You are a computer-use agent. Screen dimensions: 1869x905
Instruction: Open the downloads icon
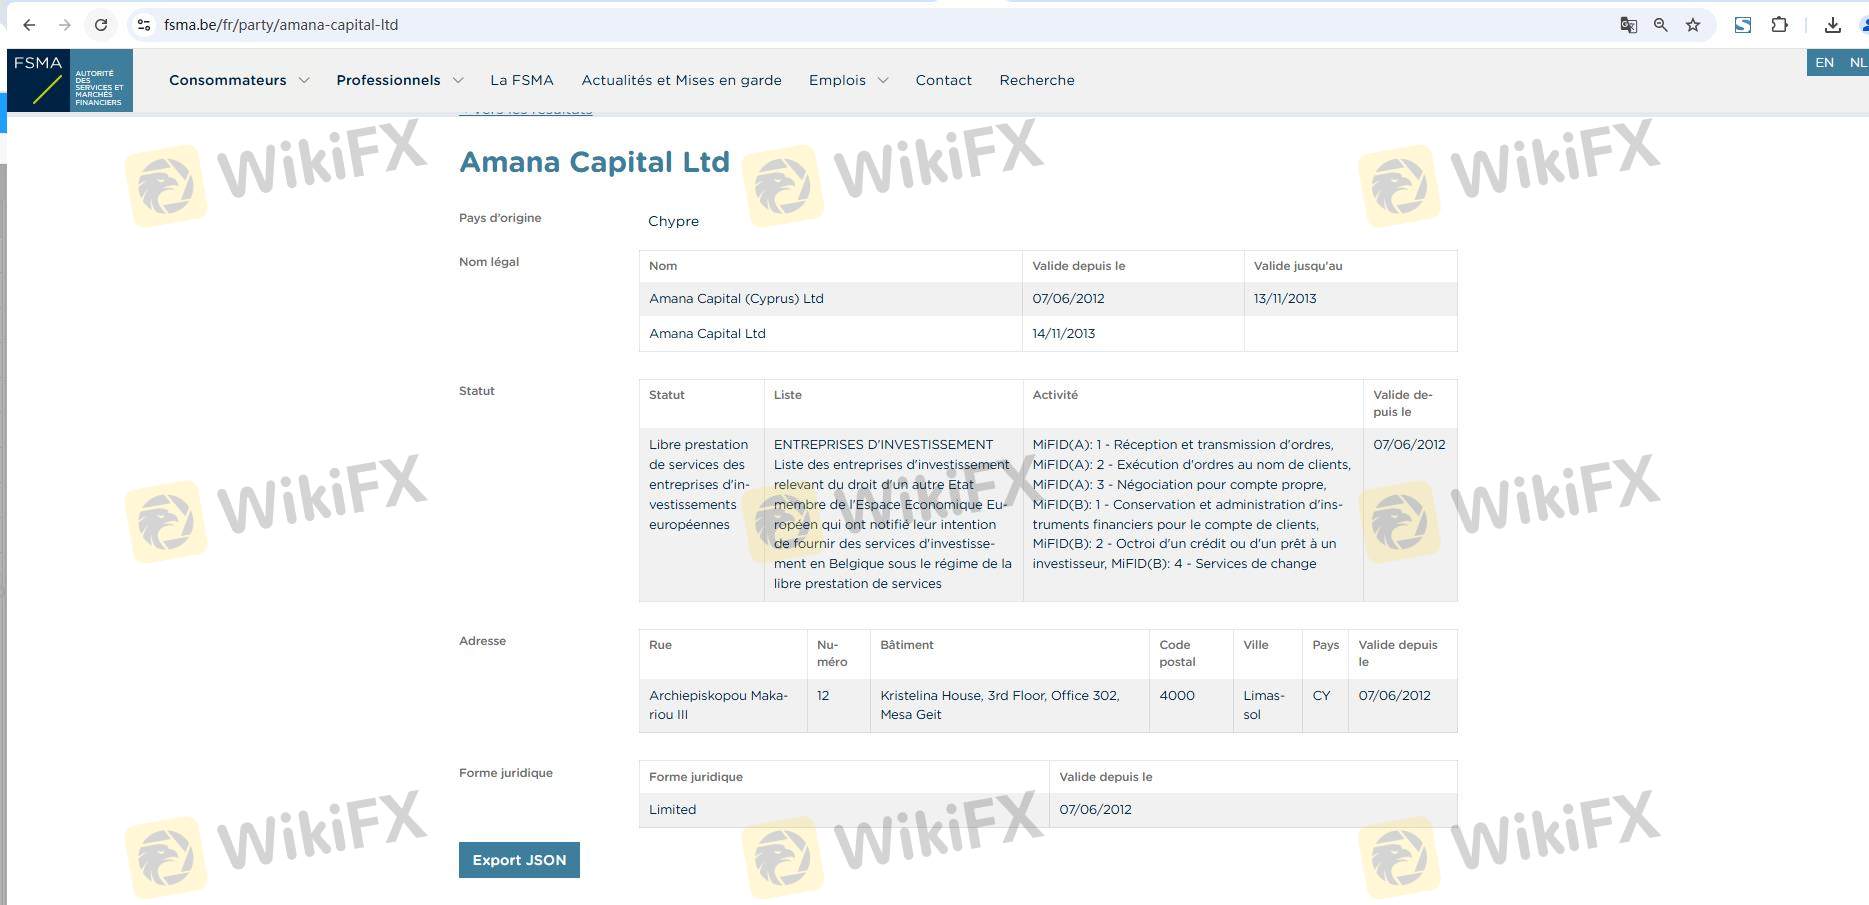pyautogui.click(x=1832, y=25)
